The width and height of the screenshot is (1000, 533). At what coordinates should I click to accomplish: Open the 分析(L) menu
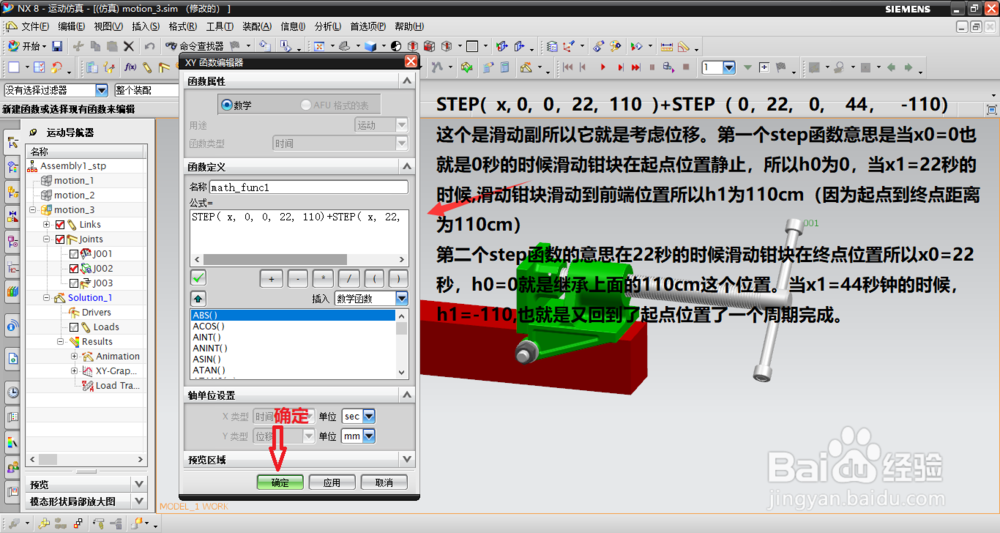(327, 26)
